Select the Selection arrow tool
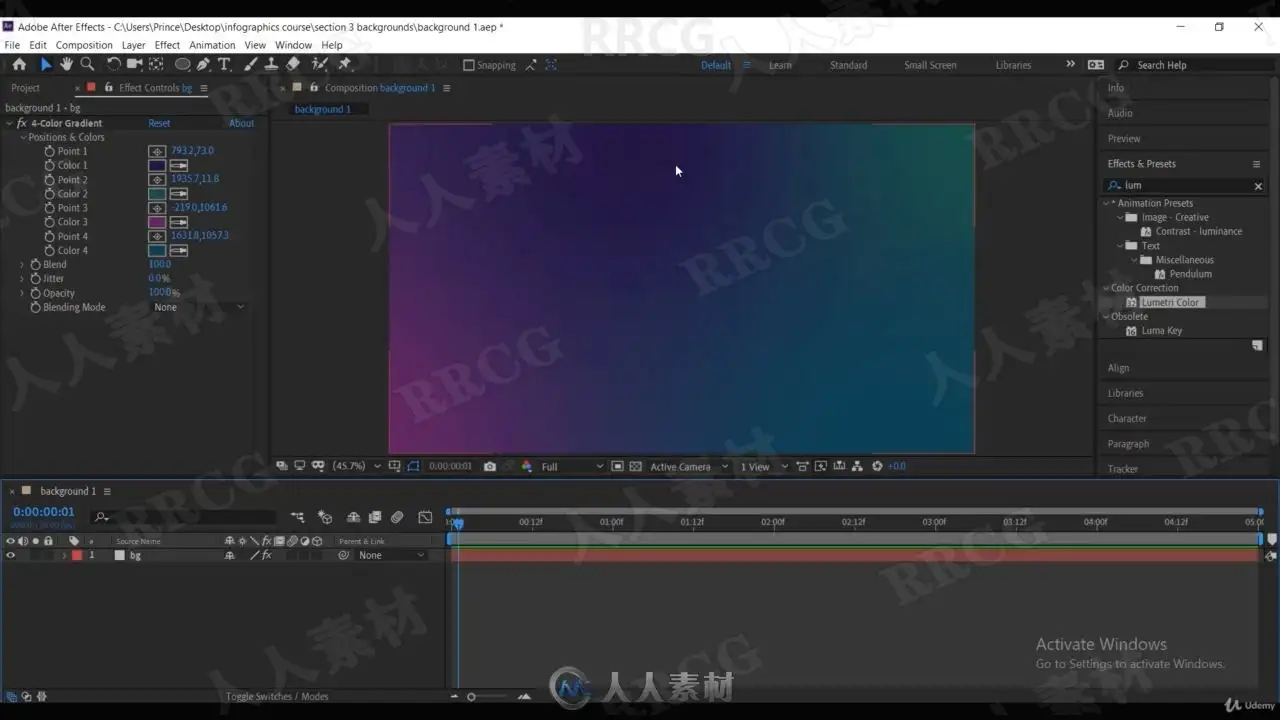1280x720 pixels. [45, 64]
